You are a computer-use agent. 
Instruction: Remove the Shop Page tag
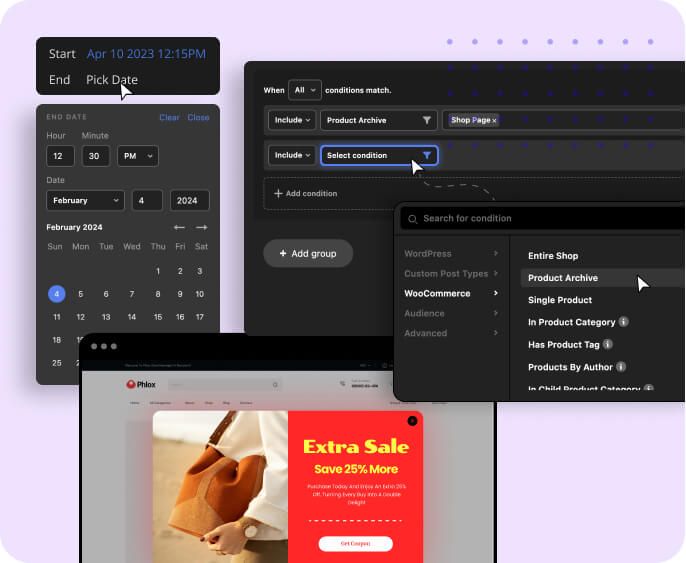[x=494, y=121]
